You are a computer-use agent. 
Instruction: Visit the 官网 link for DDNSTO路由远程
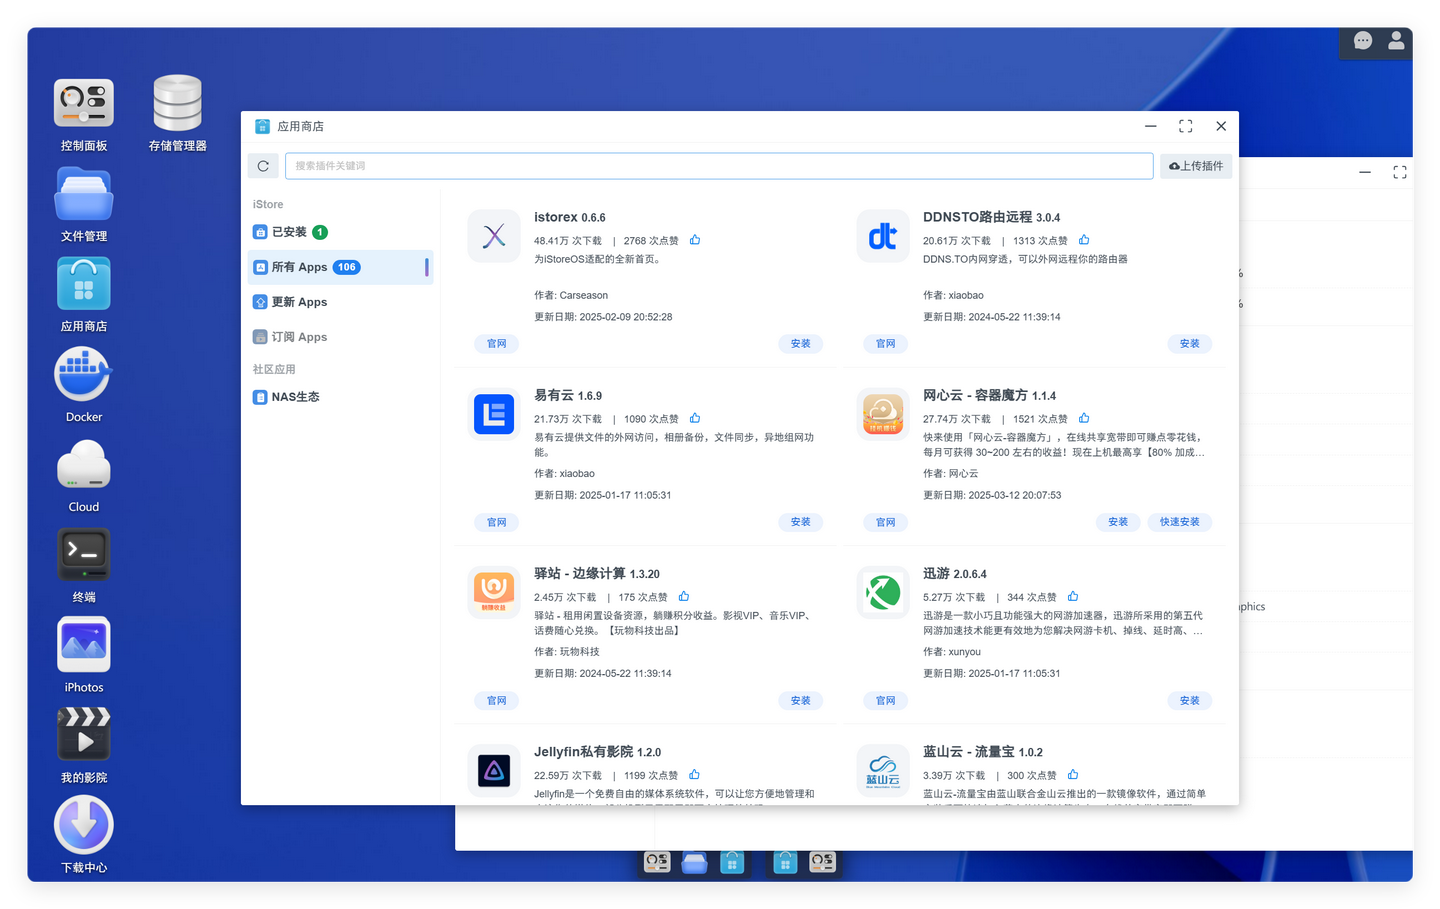point(886,344)
